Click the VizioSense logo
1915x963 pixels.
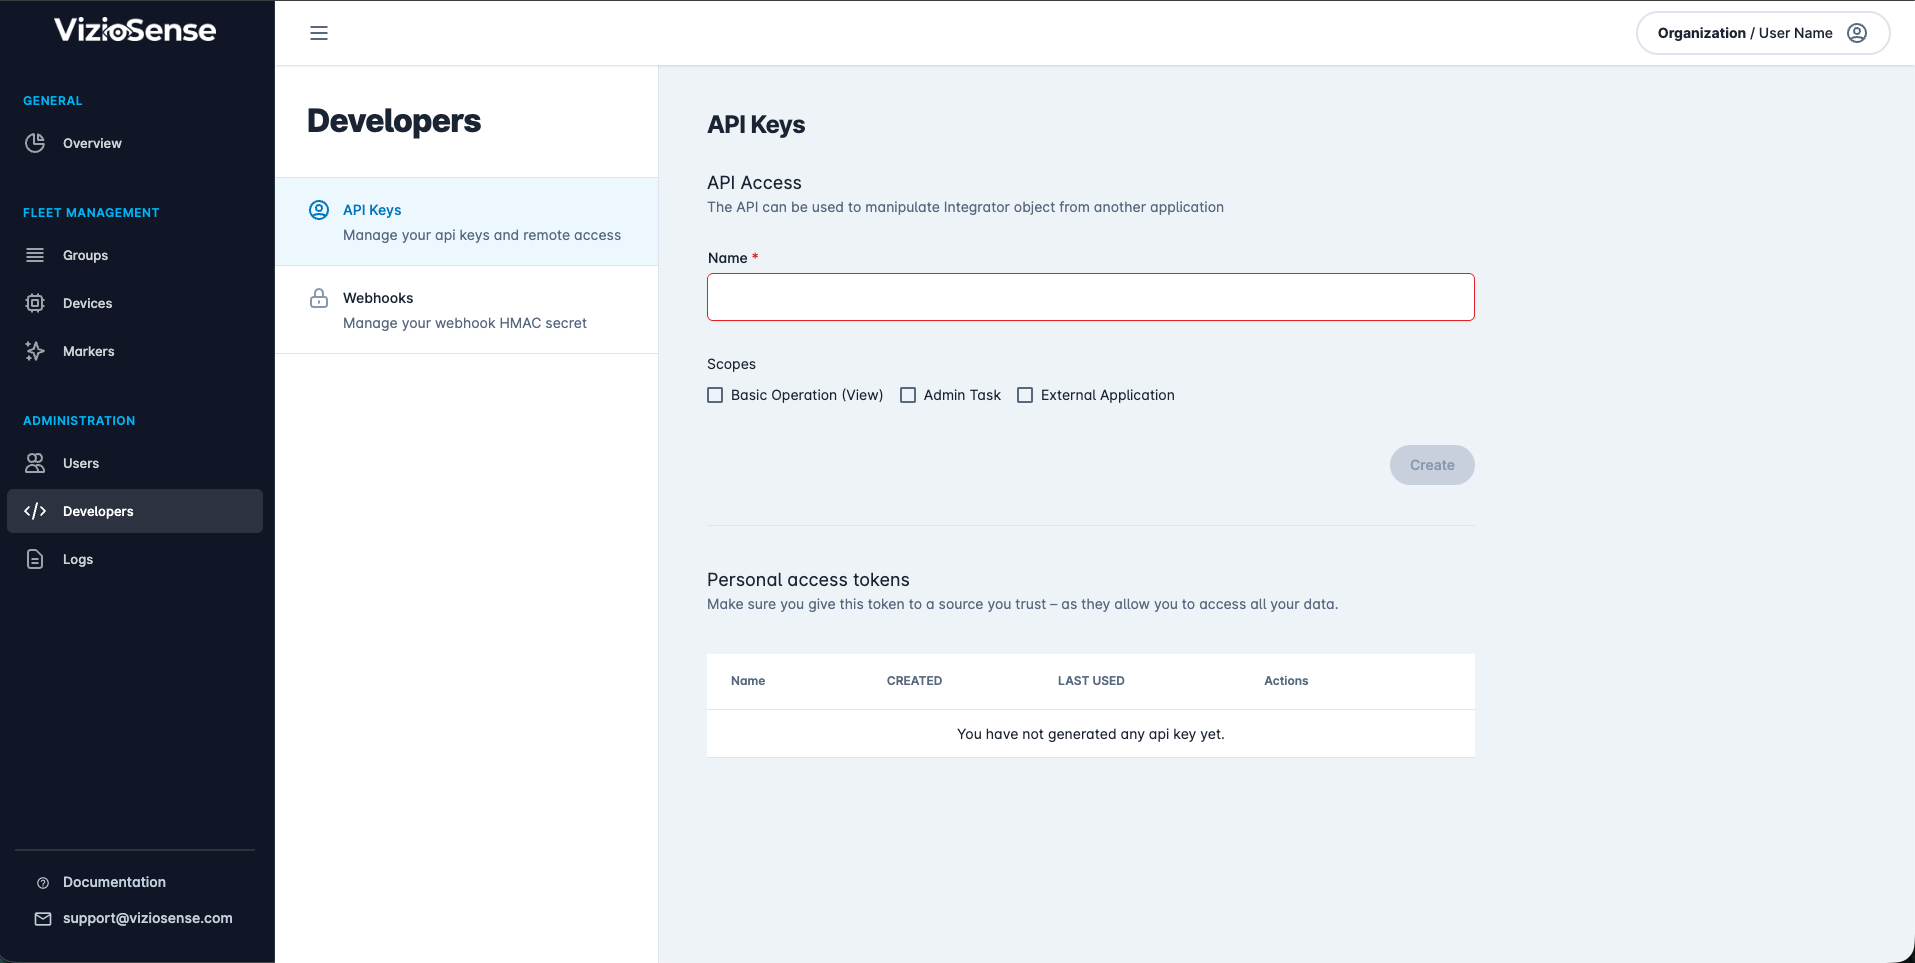click(135, 30)
